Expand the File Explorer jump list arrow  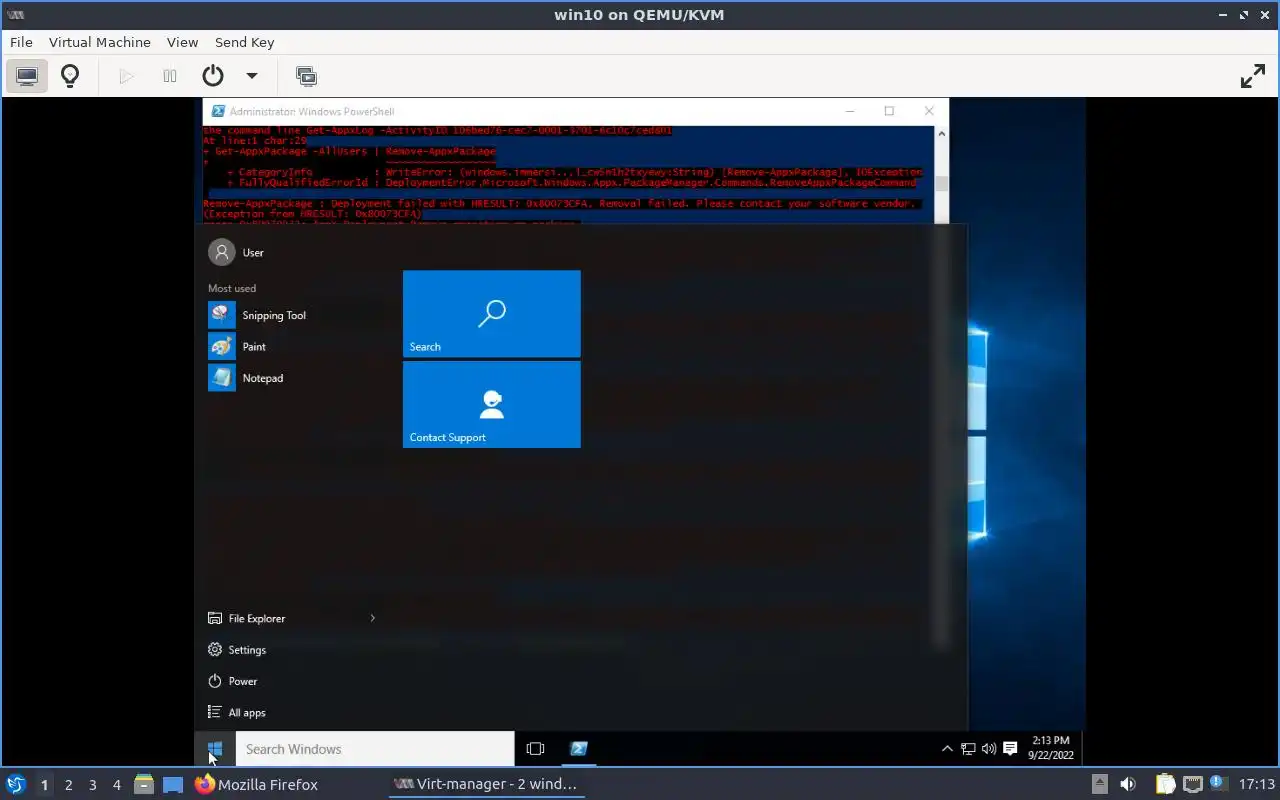[x=372, y=618]
